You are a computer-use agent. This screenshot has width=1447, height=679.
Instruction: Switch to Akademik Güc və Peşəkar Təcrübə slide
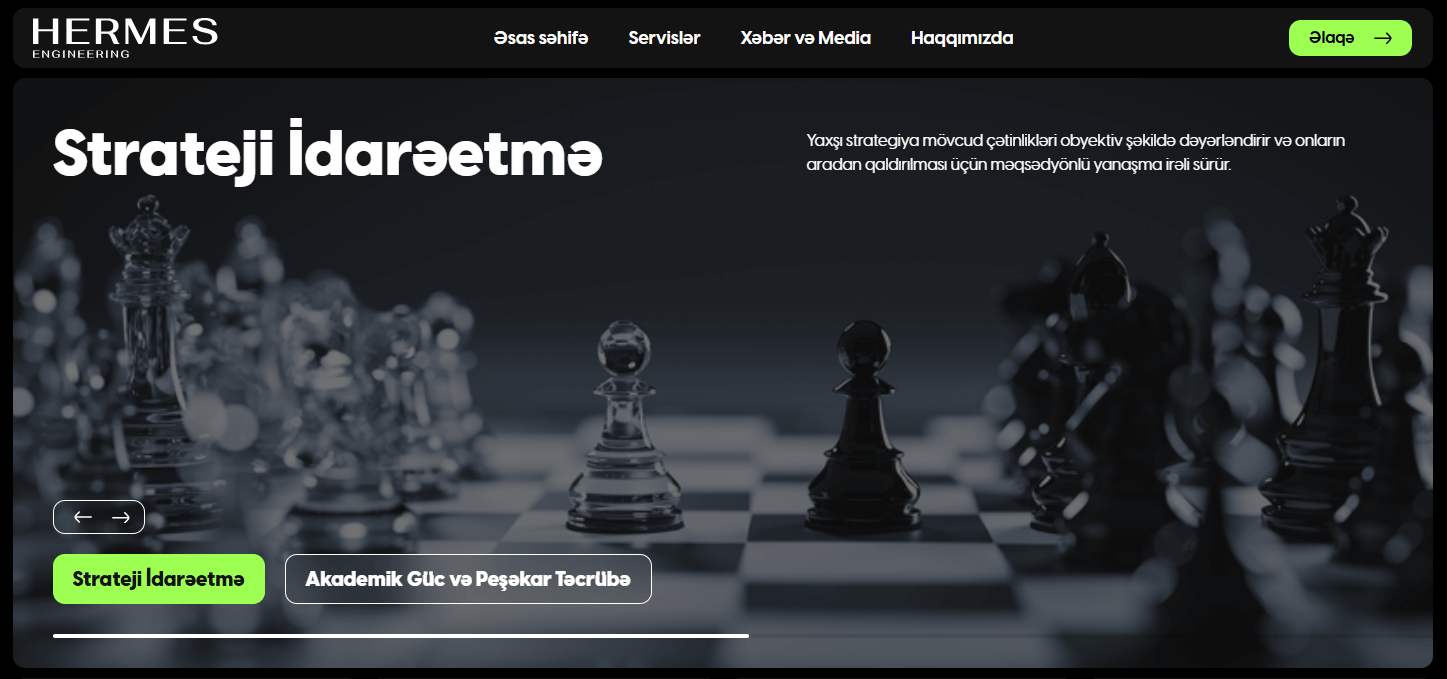pyautogui.click(x=468, y=579)
